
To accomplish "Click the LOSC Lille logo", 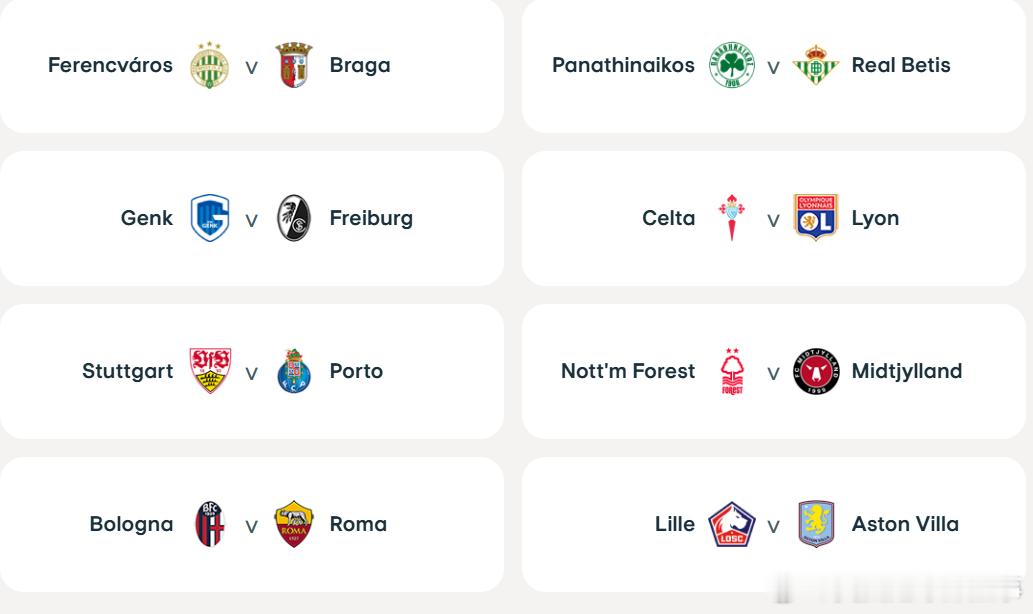I will coord(732,524).
